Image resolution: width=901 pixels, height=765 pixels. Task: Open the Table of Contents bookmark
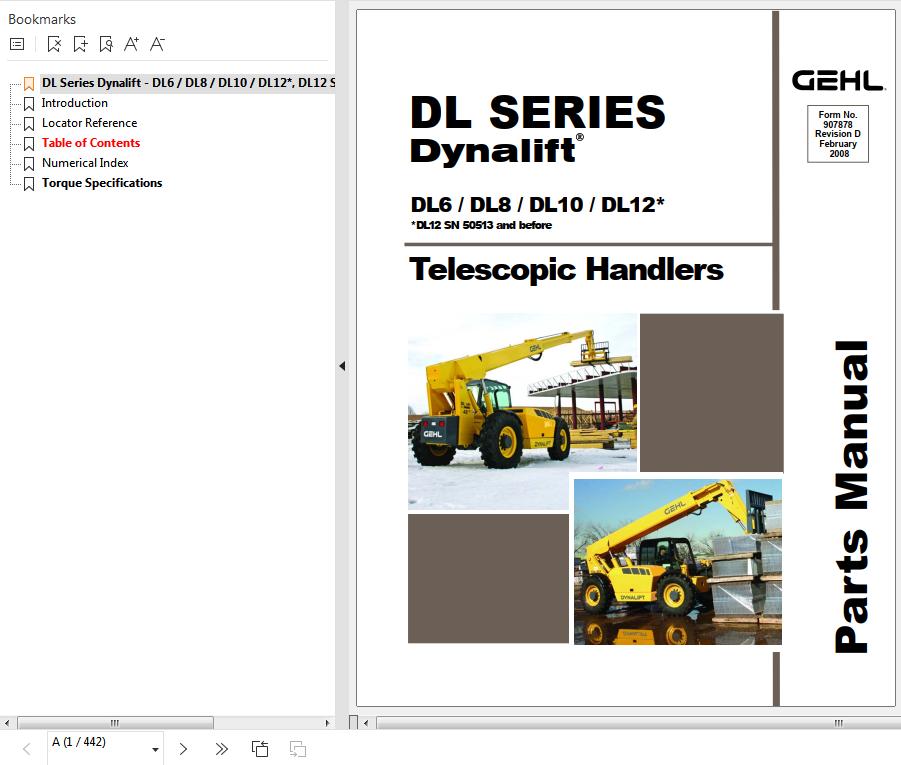tap(91, 143)
